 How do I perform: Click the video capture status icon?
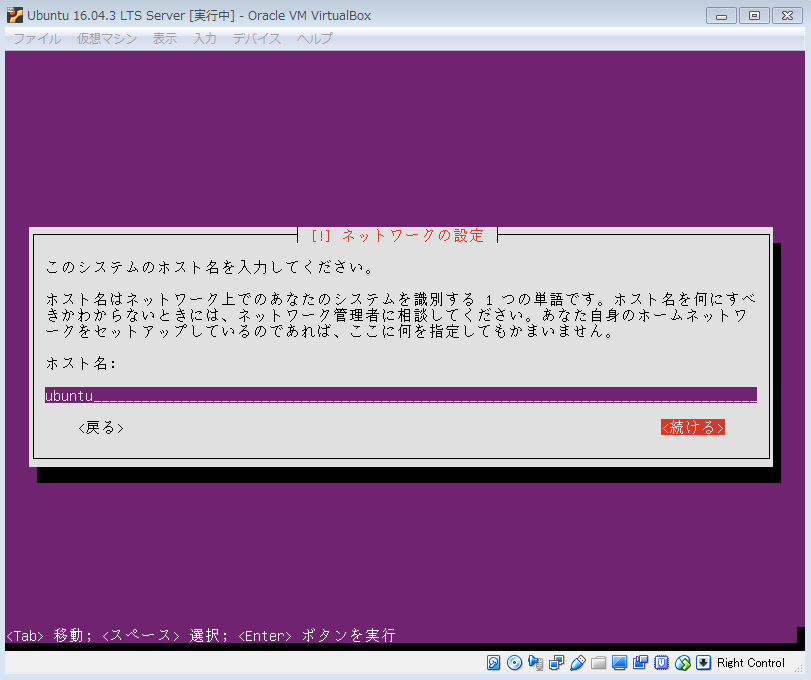tap(641, 663)
